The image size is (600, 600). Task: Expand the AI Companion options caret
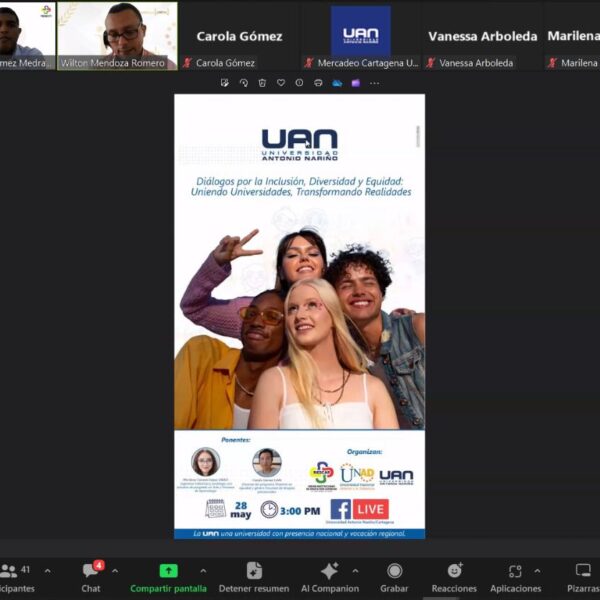pyautogui.click(x=355, y=571)
